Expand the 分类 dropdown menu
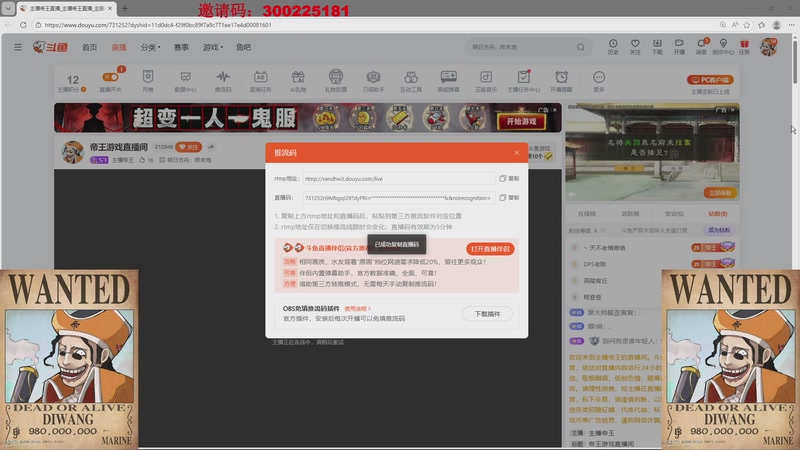This screenshot has height=450, width=800. point(150,47)
